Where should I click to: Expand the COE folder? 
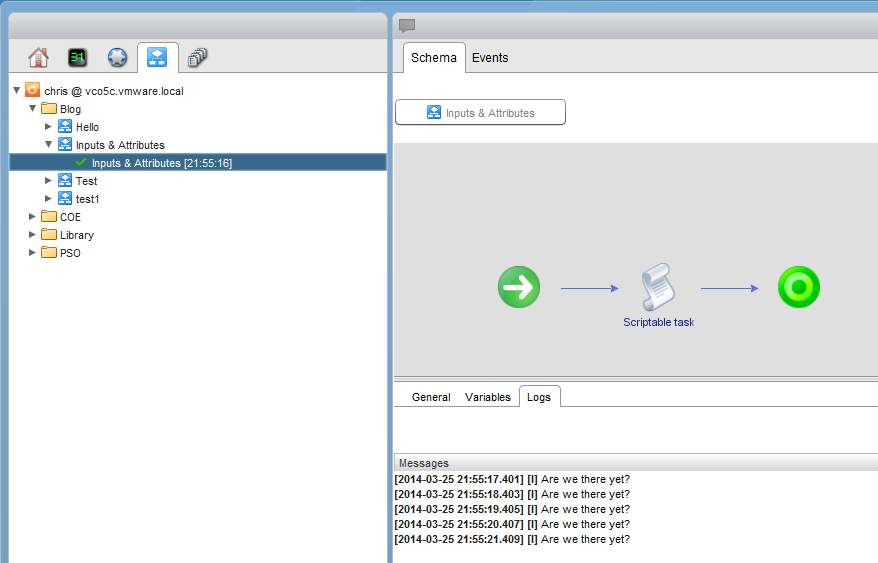point(33,217)
